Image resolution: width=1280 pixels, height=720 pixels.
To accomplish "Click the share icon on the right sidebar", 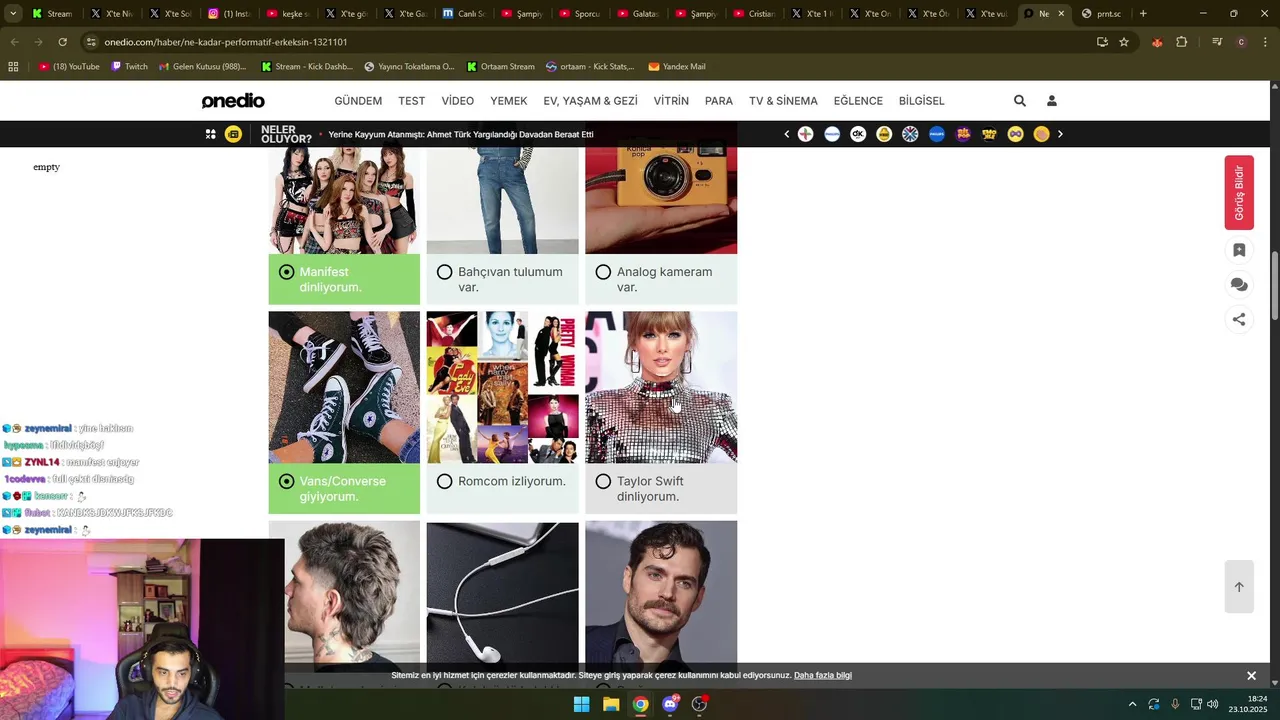I will 1239,320.
